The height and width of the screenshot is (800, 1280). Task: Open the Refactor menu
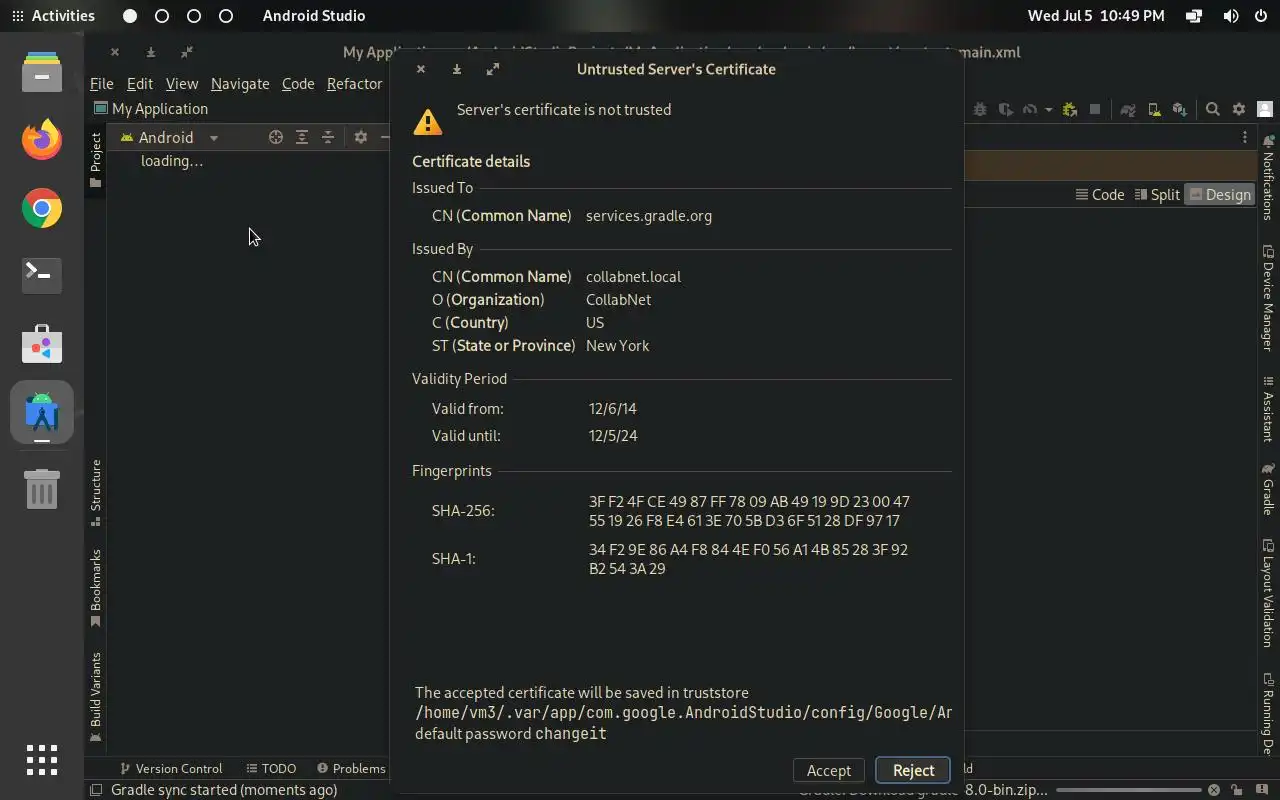[x=354, y=84]
